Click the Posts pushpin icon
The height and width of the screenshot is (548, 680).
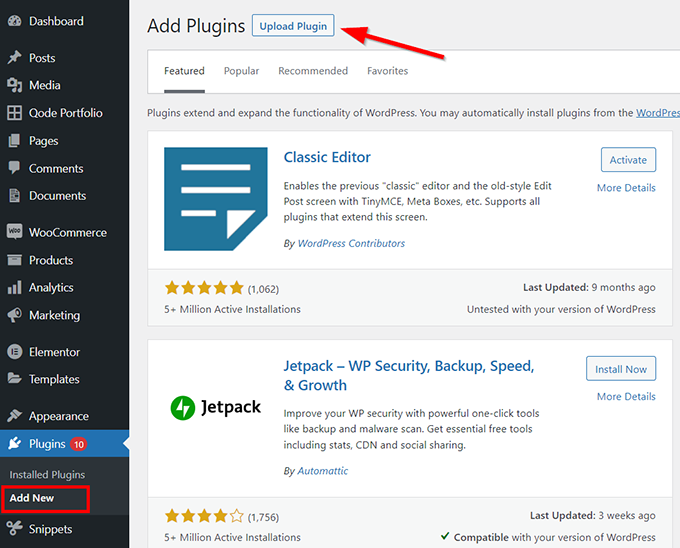(x=14, y=57)
